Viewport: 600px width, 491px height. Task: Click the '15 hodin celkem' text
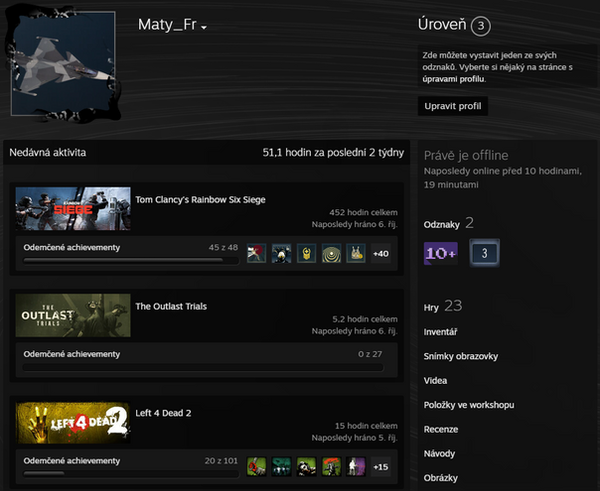(x=366, y=426)
